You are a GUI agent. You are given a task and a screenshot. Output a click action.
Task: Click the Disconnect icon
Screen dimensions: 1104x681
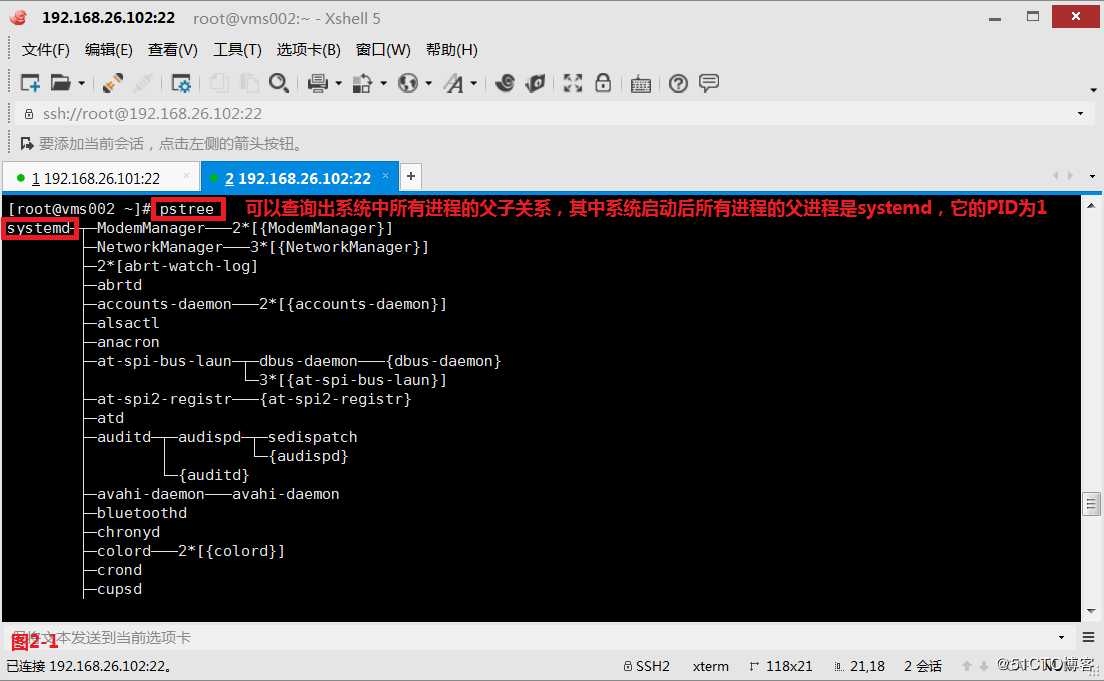pyautogui.click(x=143, y=83)
